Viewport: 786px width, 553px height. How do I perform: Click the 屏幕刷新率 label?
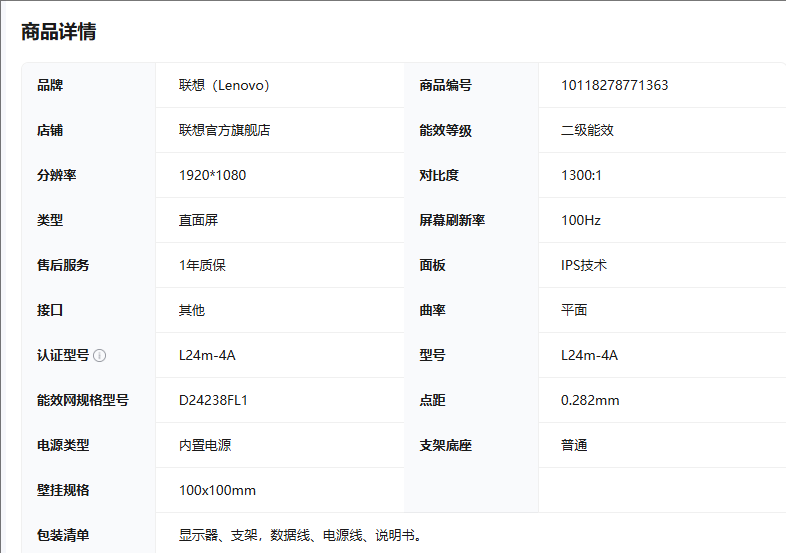pos(452,220)
